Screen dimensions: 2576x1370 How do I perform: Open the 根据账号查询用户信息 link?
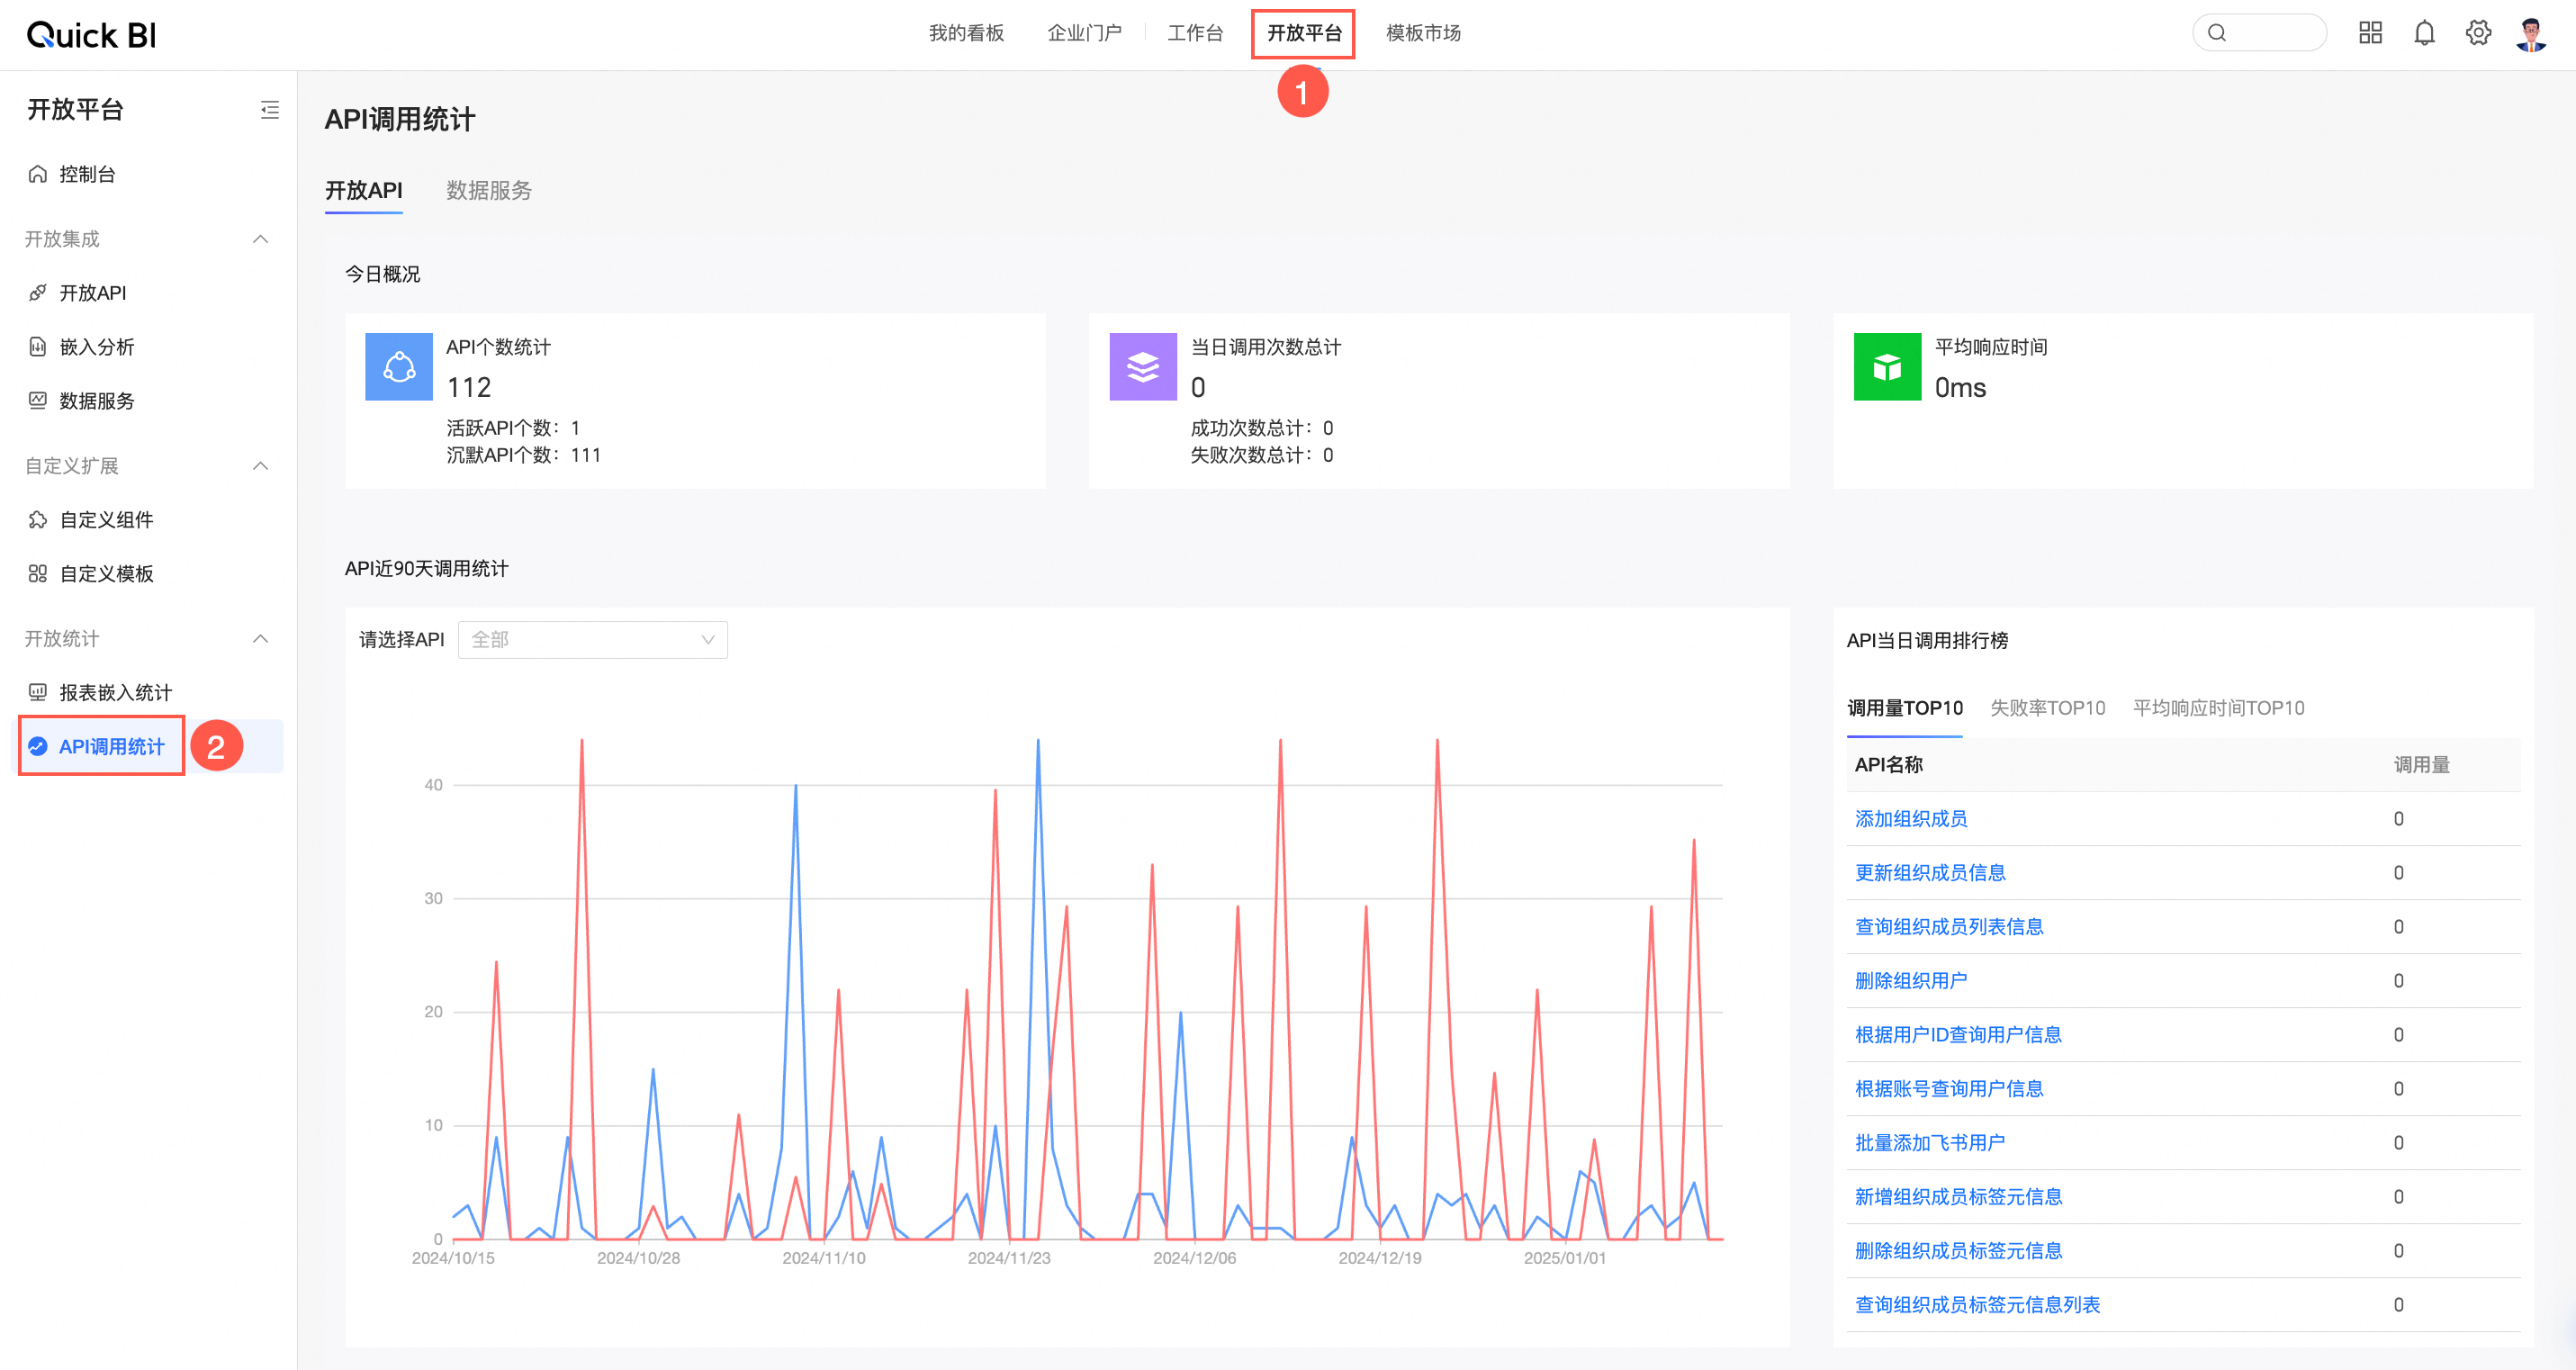(1948, 1089)
